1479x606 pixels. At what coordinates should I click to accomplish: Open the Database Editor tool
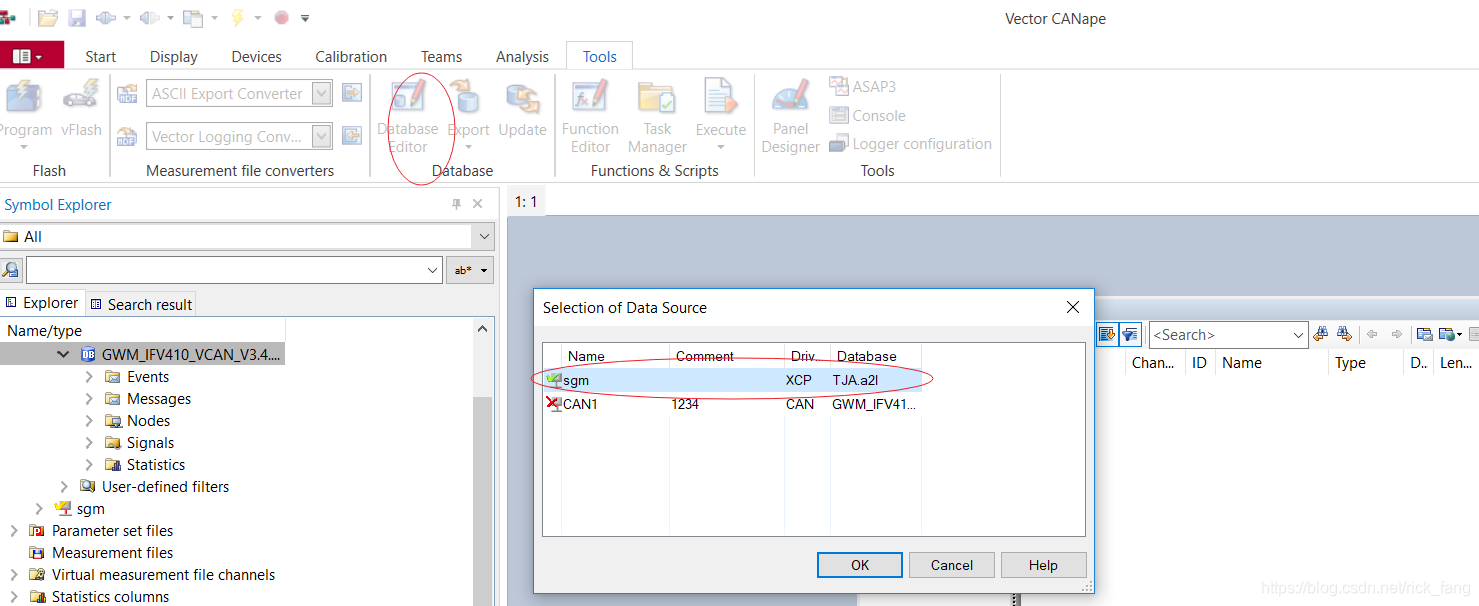[408, 117]
